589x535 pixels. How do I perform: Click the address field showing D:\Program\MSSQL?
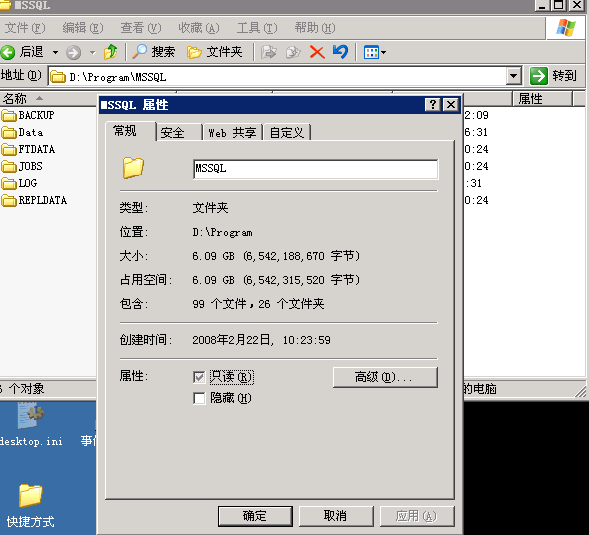tap(278, 77)
